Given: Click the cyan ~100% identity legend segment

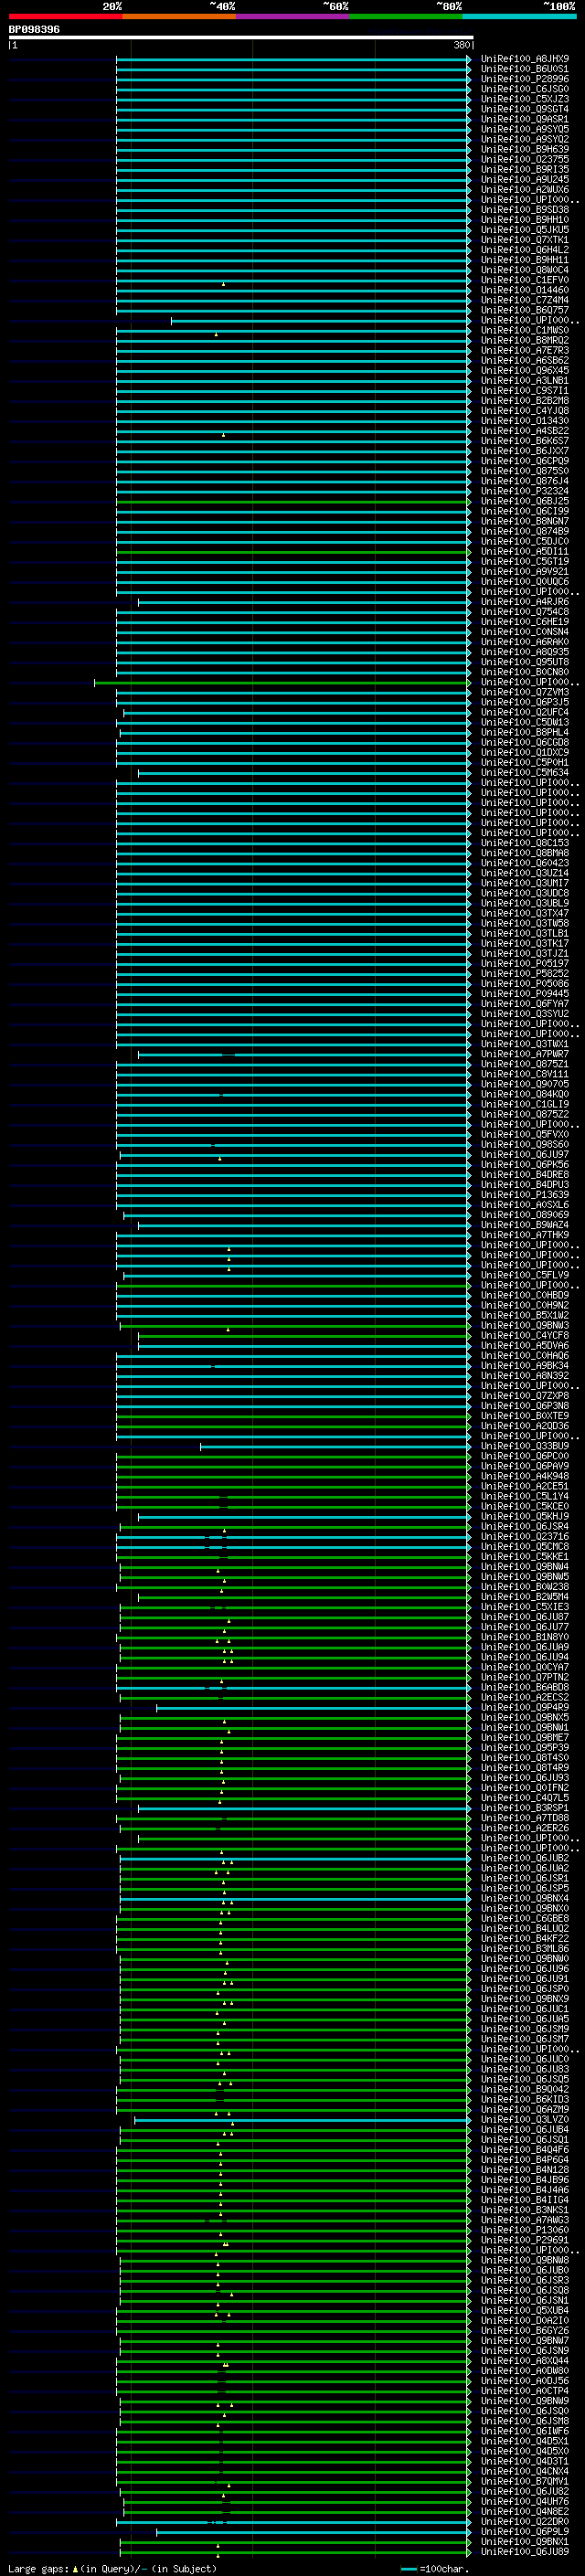Looking at the screenshot, I should (x=519, y=16).
